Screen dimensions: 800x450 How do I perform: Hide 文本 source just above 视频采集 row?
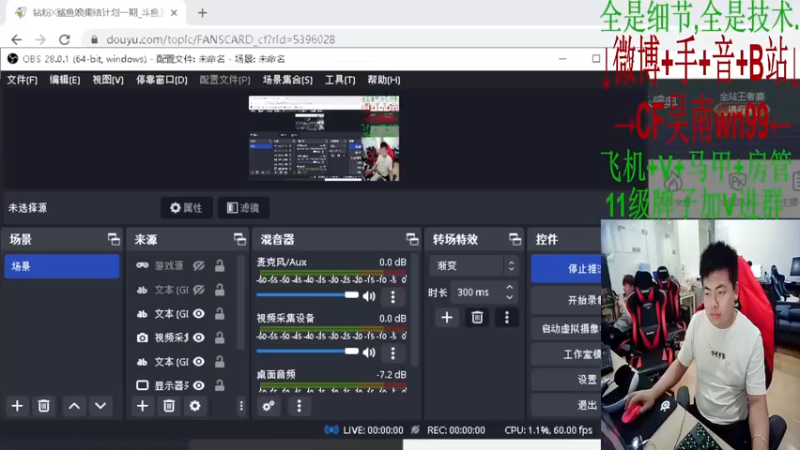(199, 314)
